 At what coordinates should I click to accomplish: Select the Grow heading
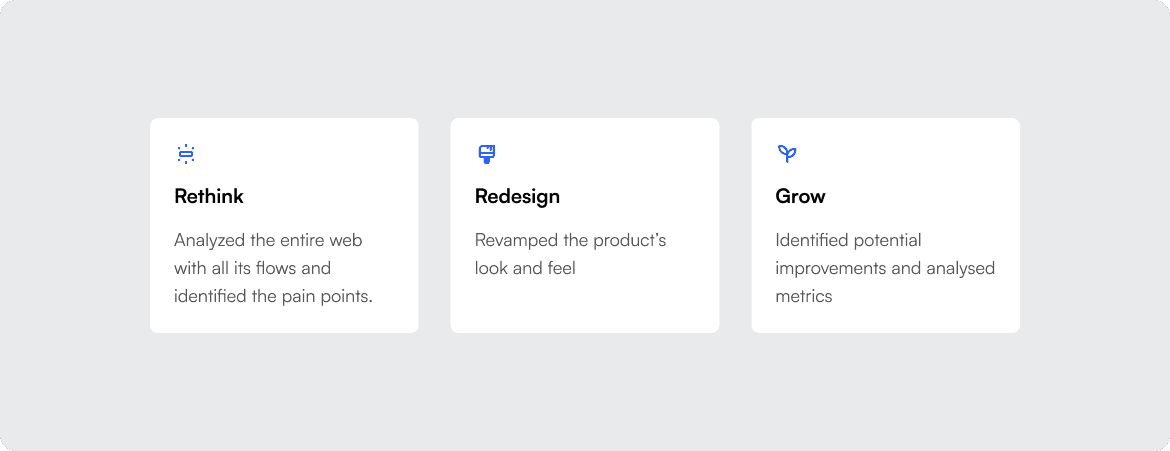click(801, 196)
